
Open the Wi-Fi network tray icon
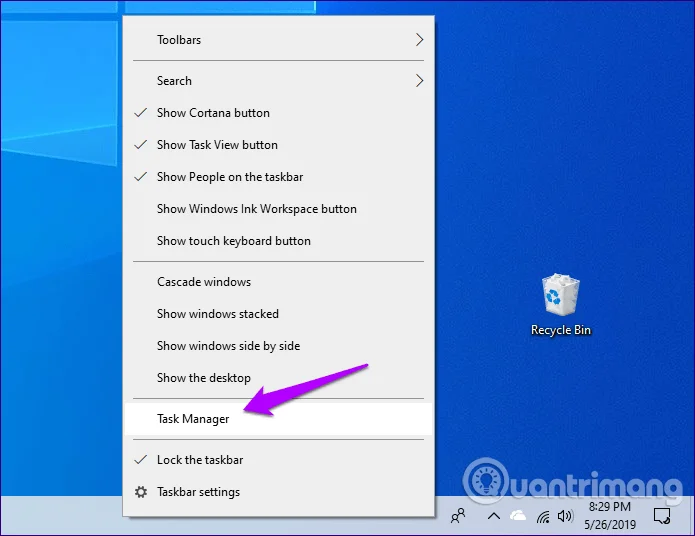(543, 516)
